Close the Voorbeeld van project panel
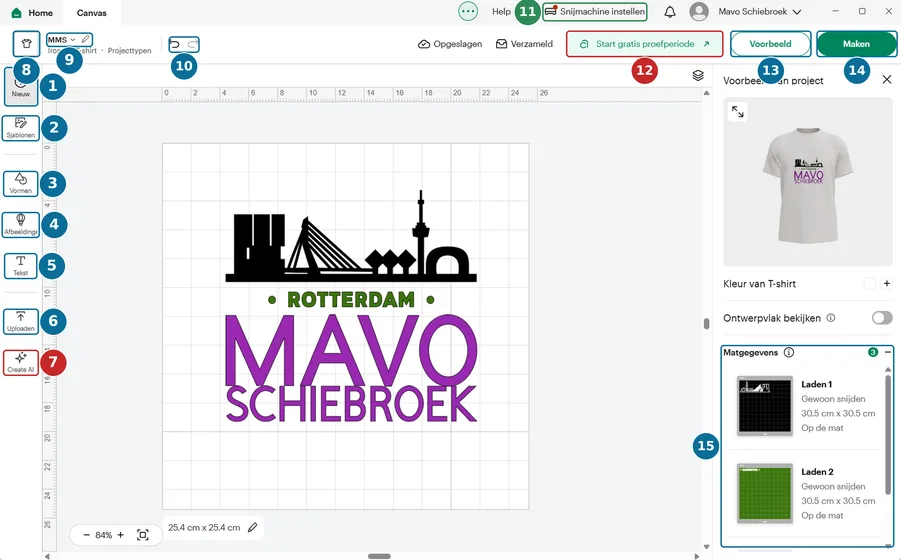 coord(887,79)
